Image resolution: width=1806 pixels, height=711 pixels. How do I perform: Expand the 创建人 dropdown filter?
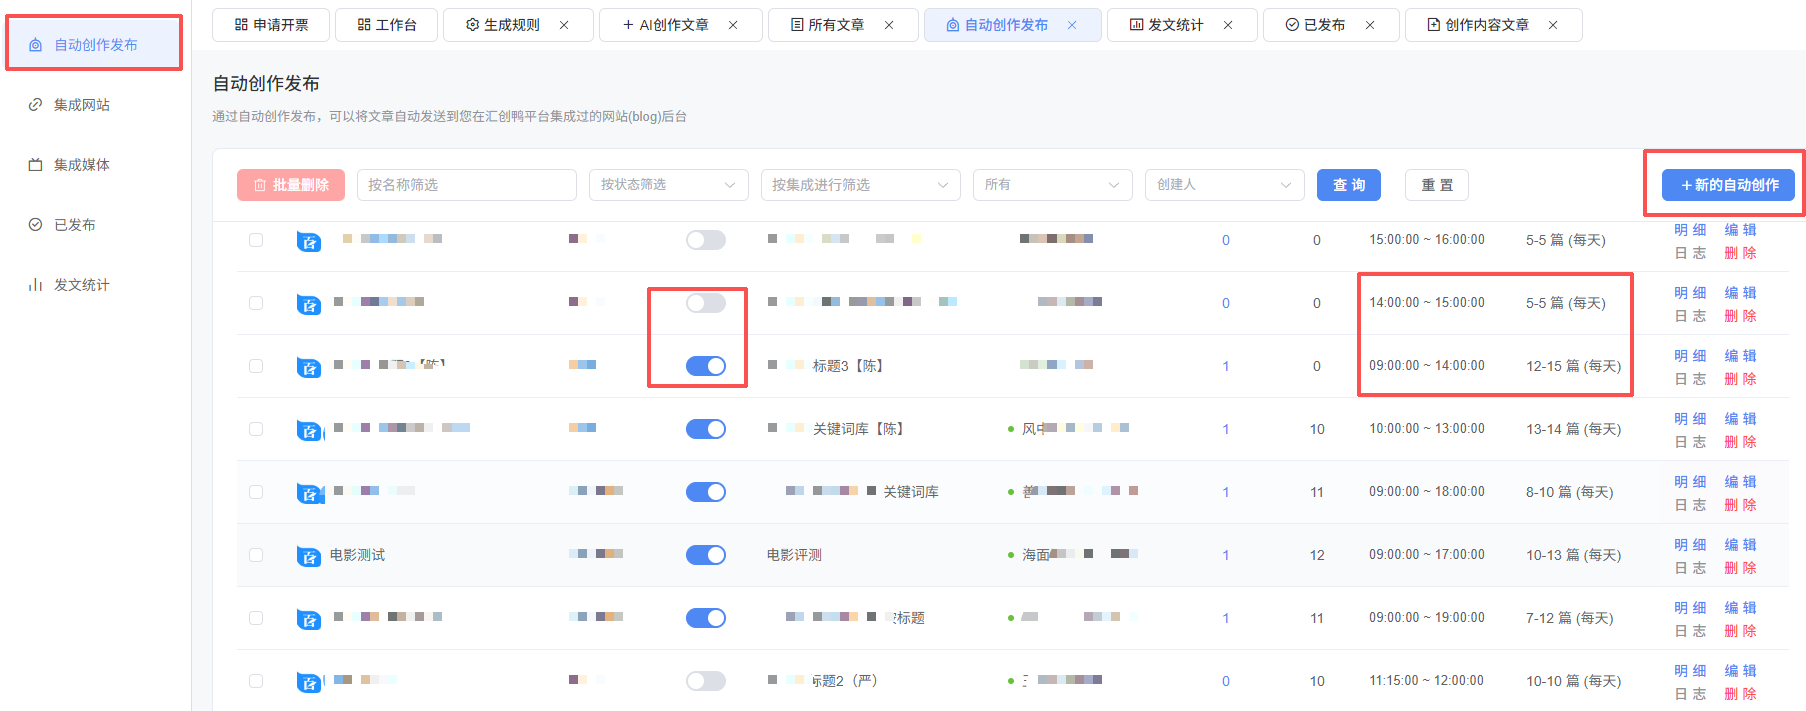click(x=1224, y=185)
